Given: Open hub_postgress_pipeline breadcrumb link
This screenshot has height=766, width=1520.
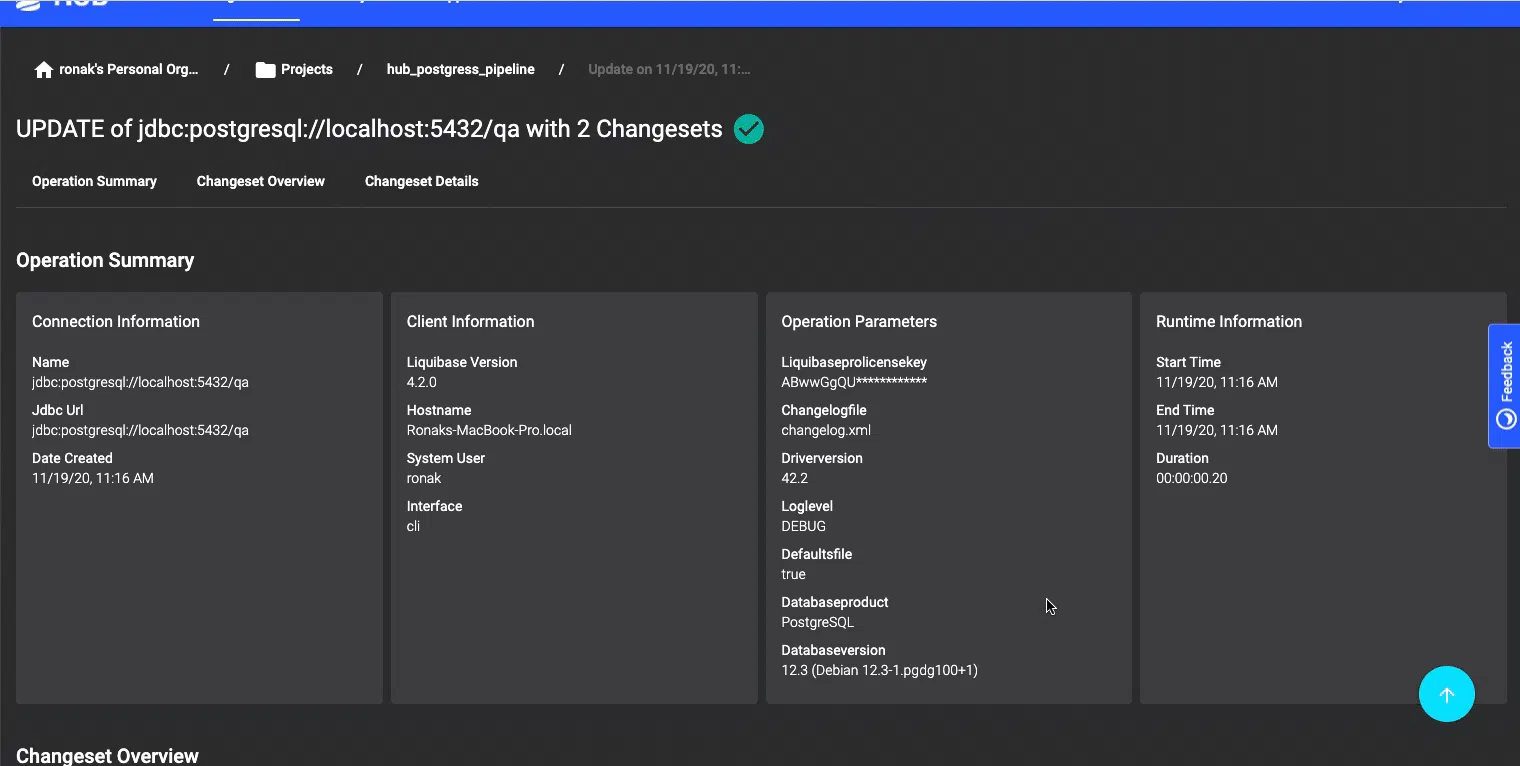Looking at the screenshot, I should [x=461, y=70].
